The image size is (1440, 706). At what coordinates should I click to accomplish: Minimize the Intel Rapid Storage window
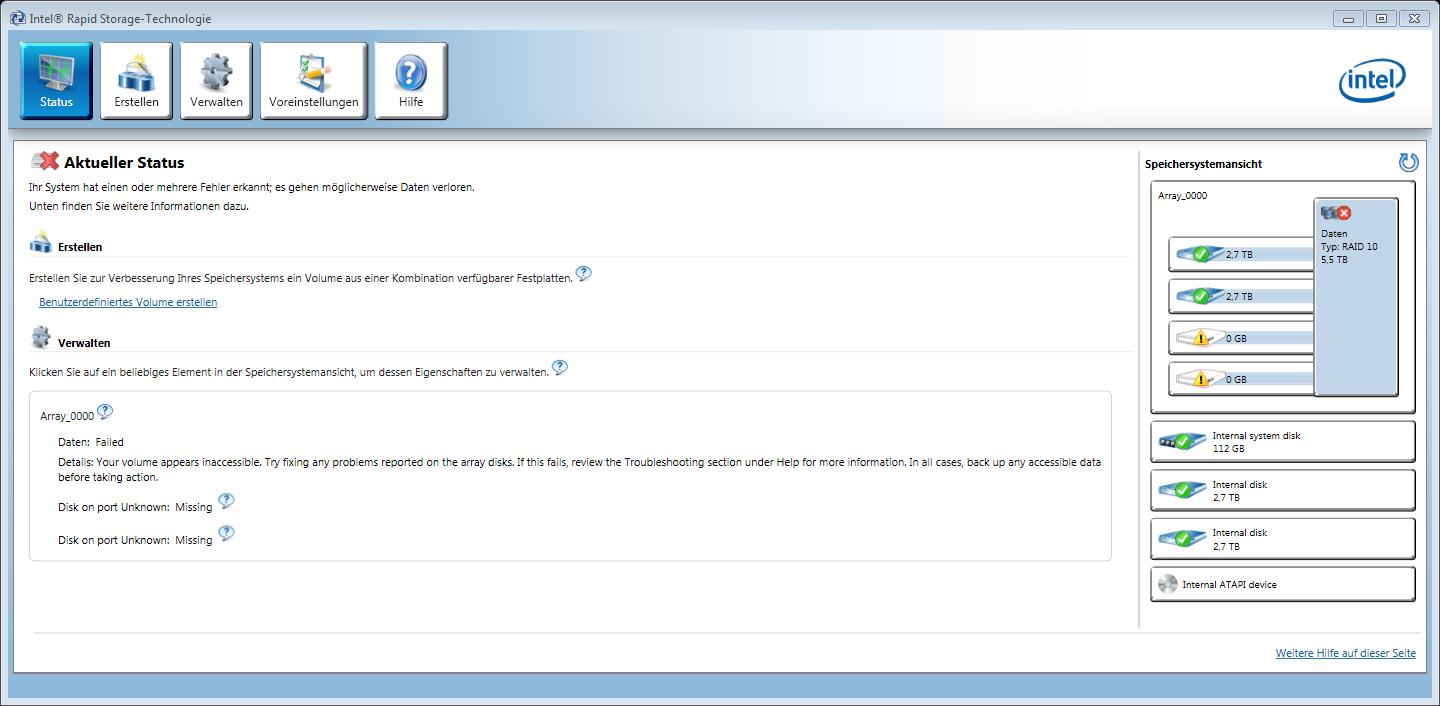[x=1348, y=18]
